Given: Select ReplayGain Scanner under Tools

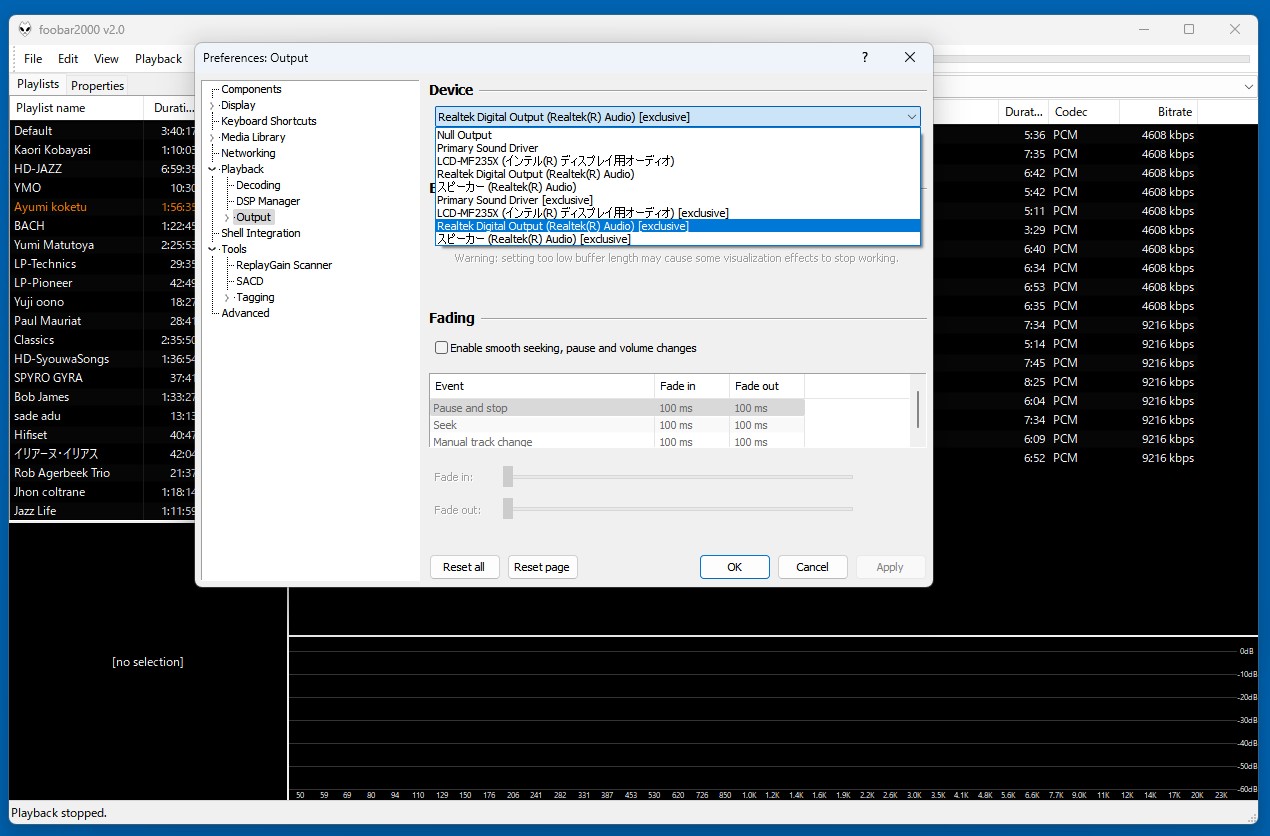Looking at the screenshot, I should [284, 265].
